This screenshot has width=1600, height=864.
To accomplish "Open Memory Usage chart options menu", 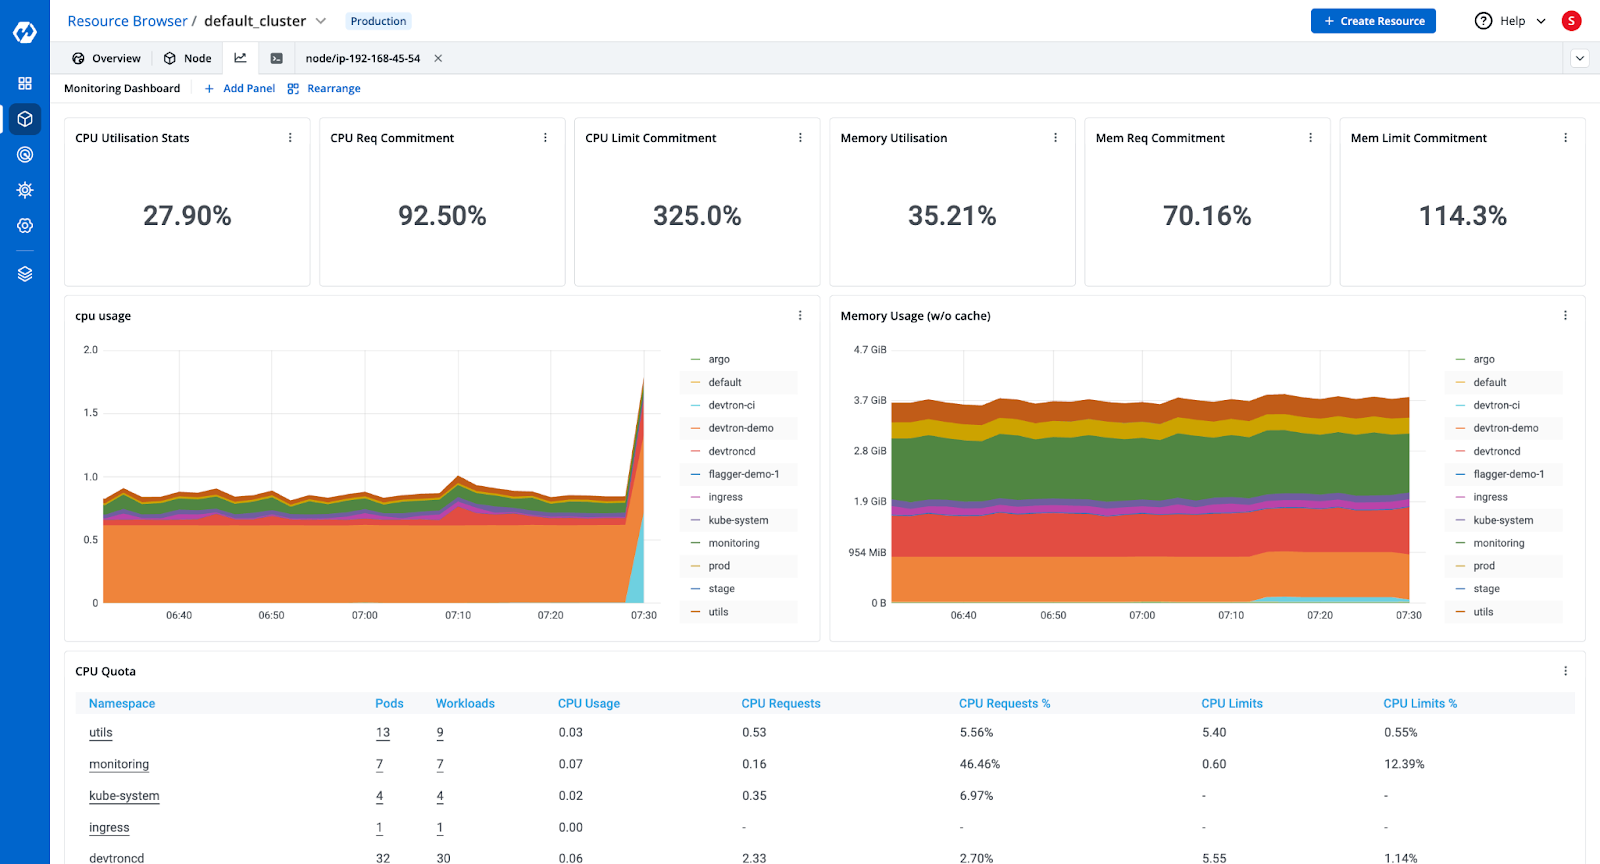I will coord(1565,315).
